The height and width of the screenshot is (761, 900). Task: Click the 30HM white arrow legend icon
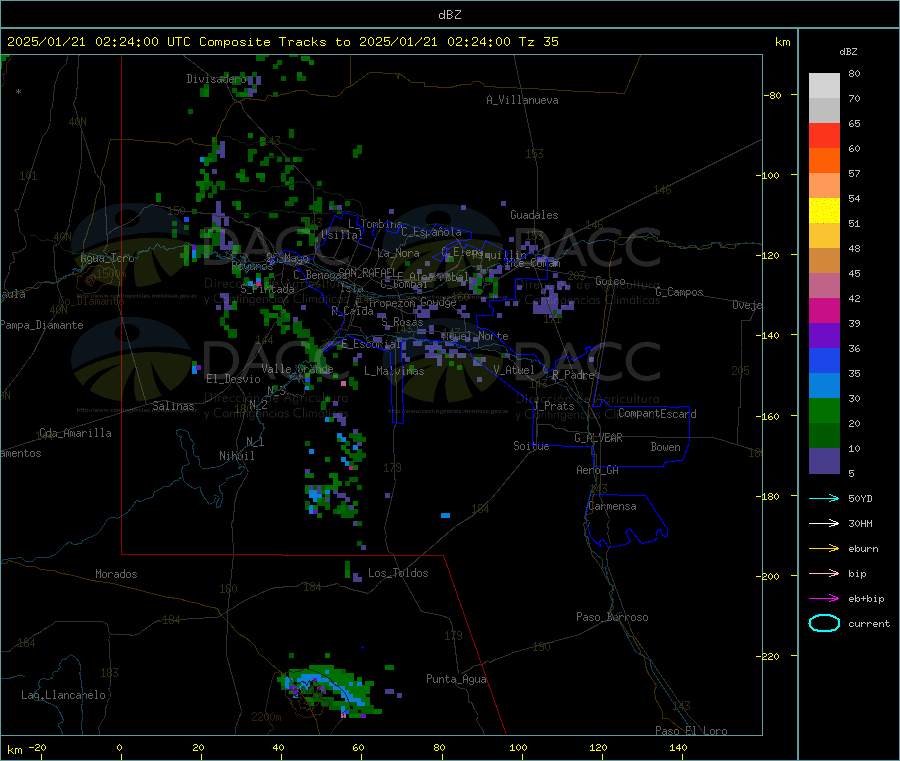pos(824,523)
